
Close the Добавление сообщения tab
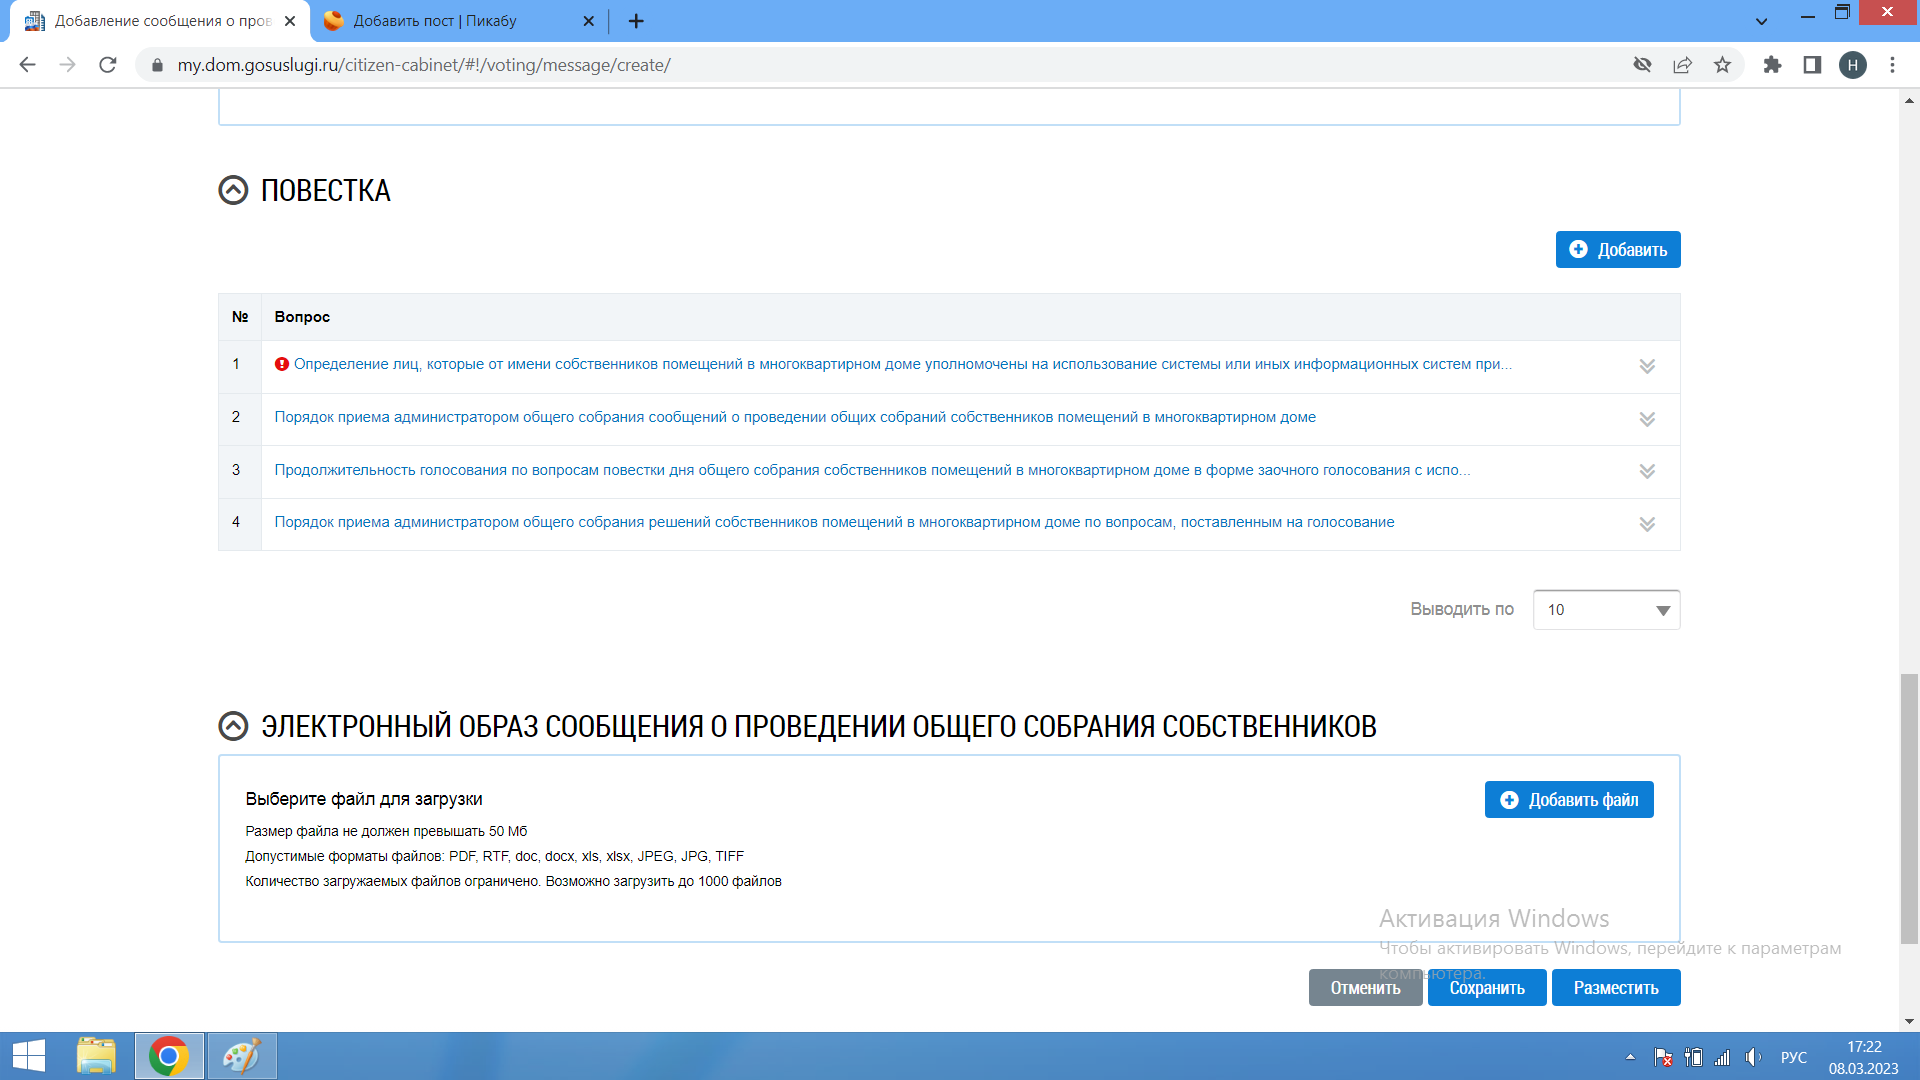pos(290,21)
